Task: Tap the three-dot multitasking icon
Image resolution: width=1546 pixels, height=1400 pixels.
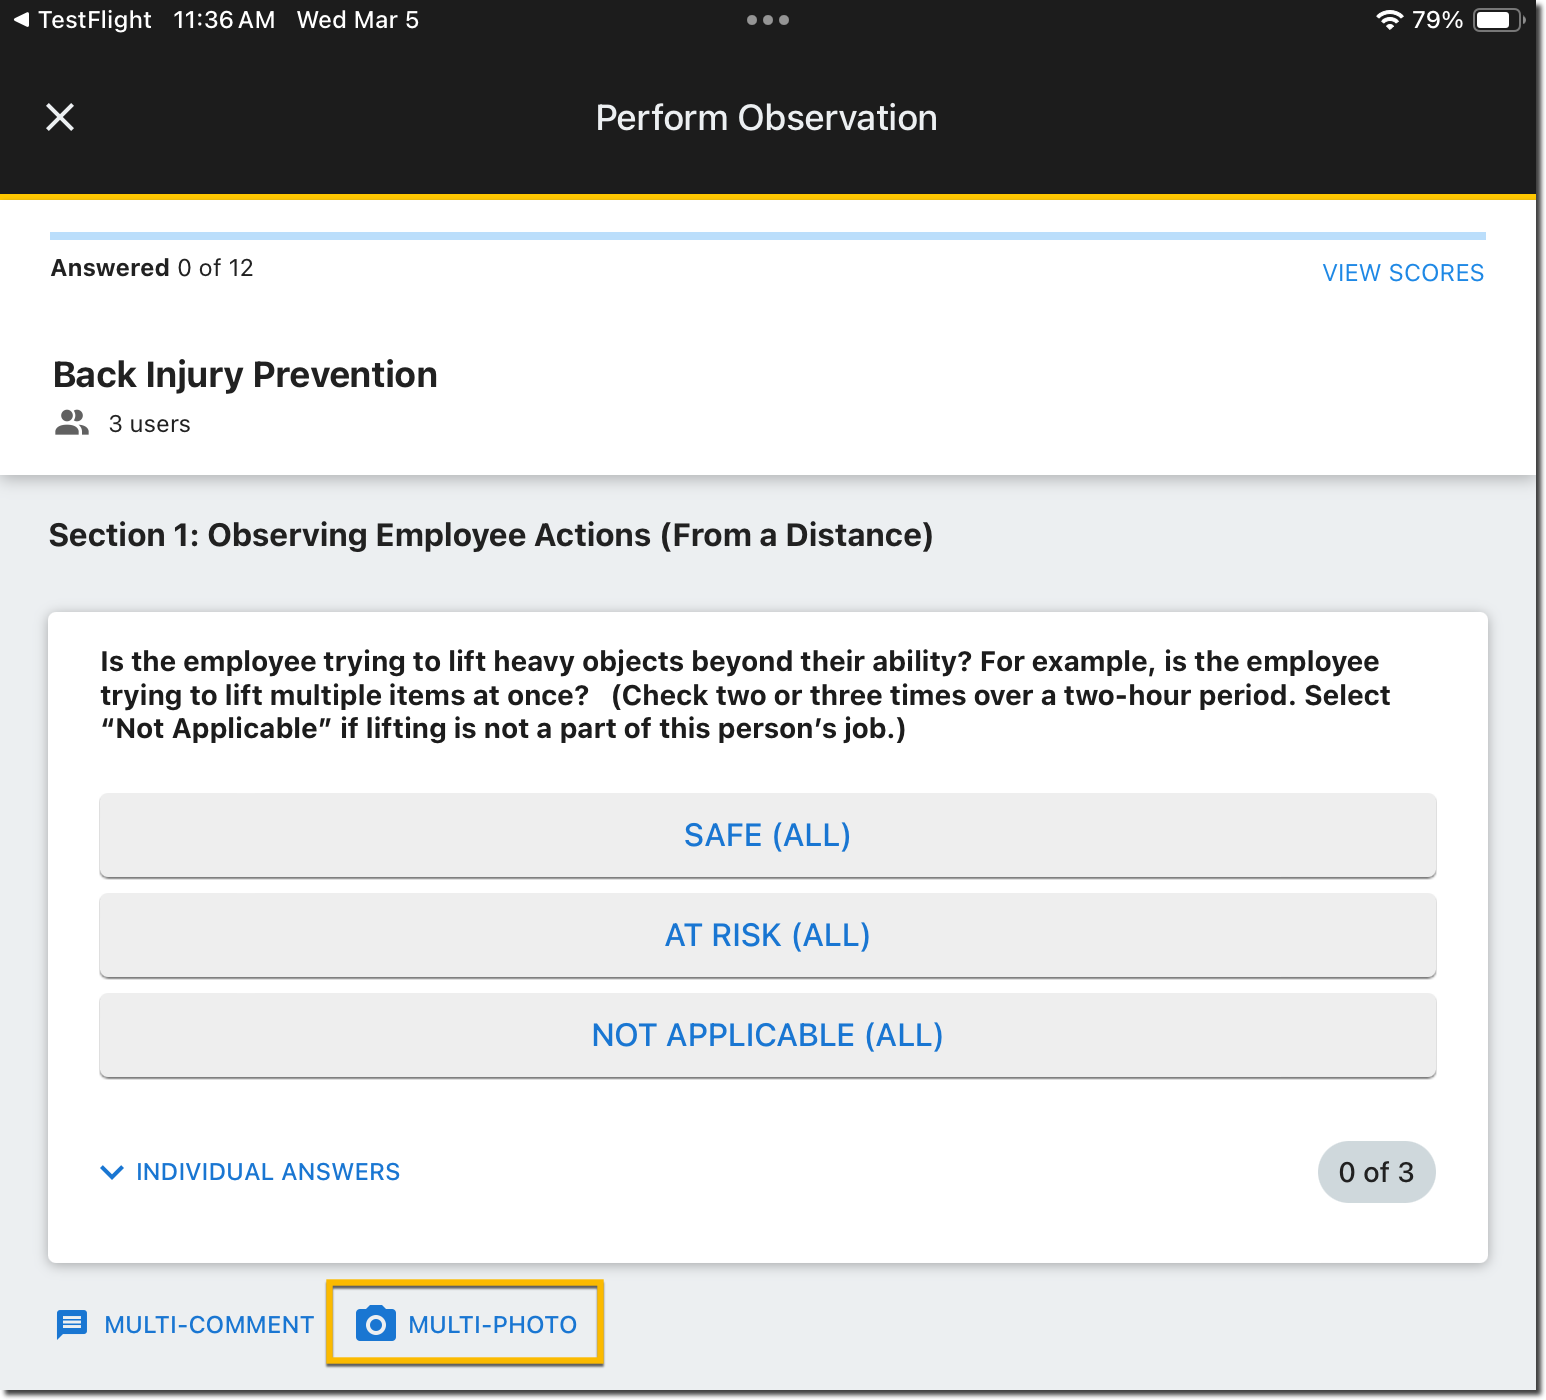Action: click(767, 20)
